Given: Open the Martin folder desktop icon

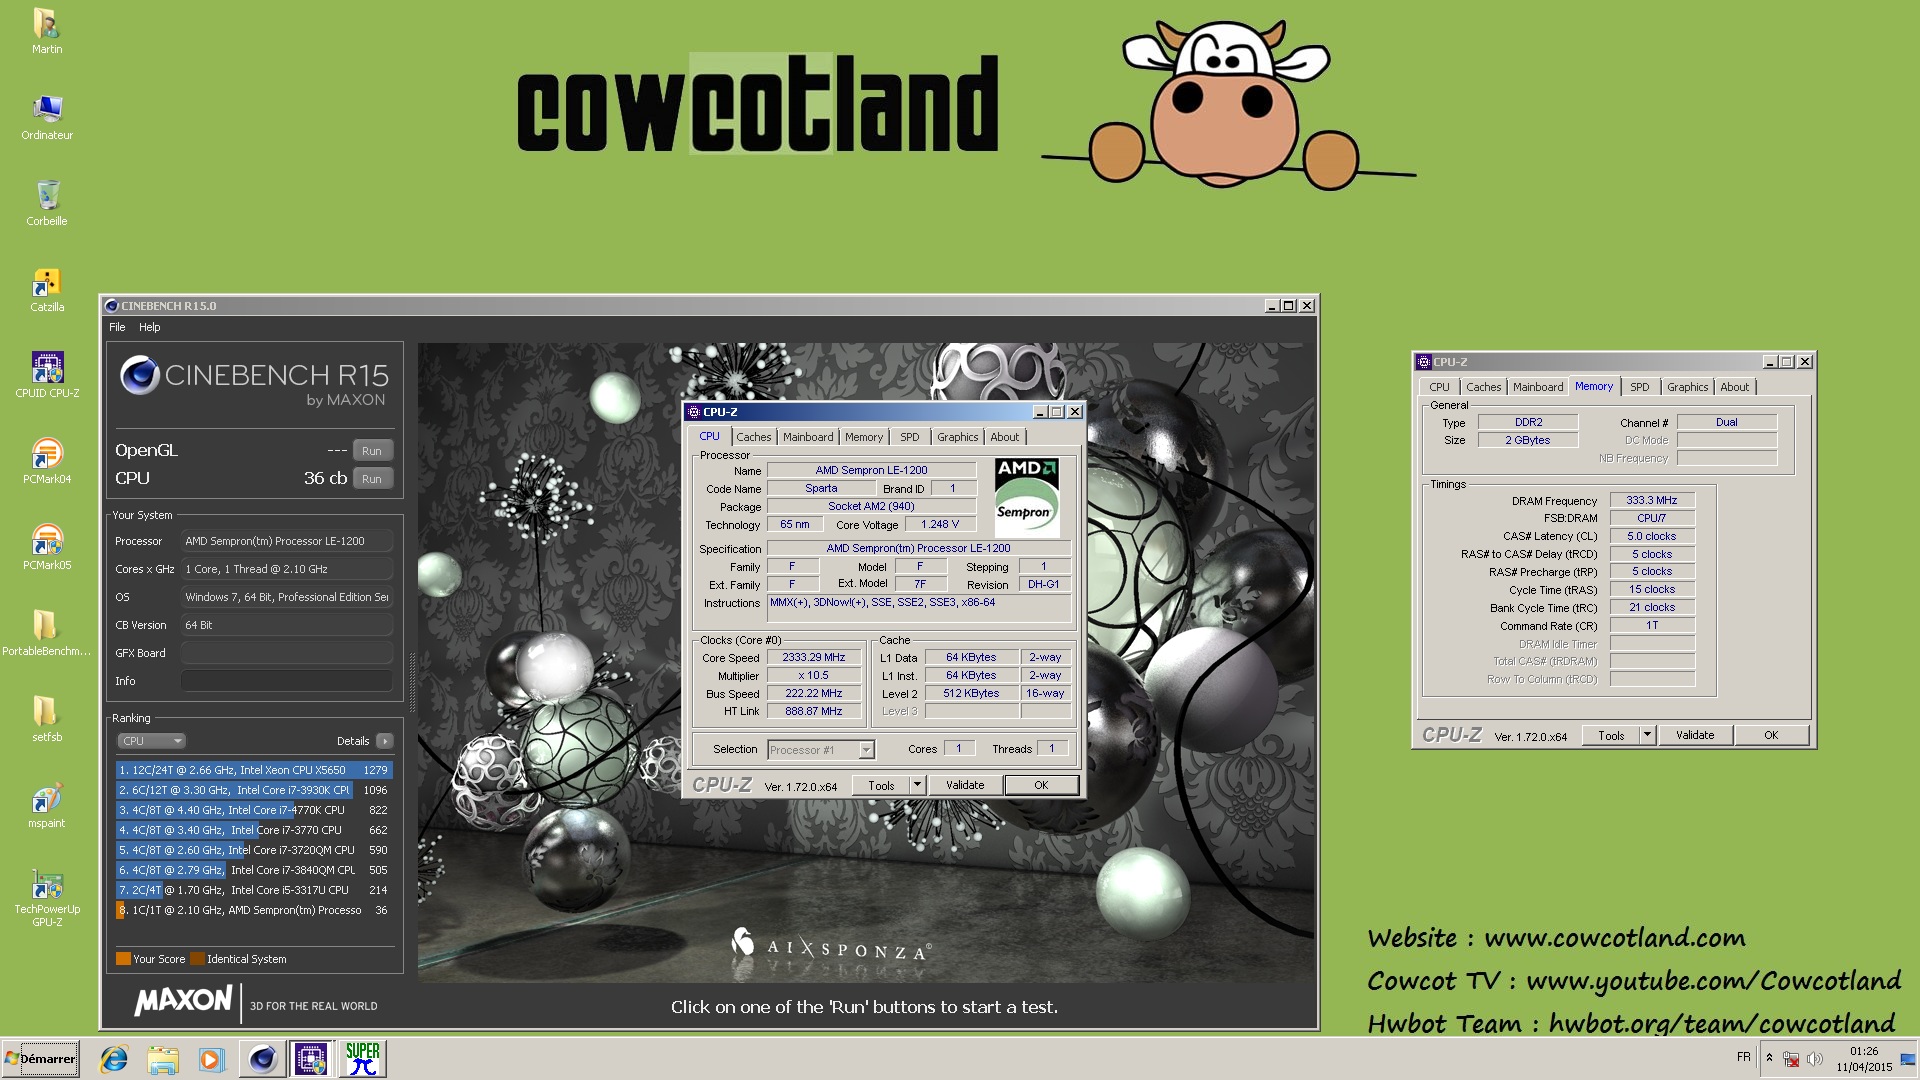Looking at the screenshot, I should point(46,31).
